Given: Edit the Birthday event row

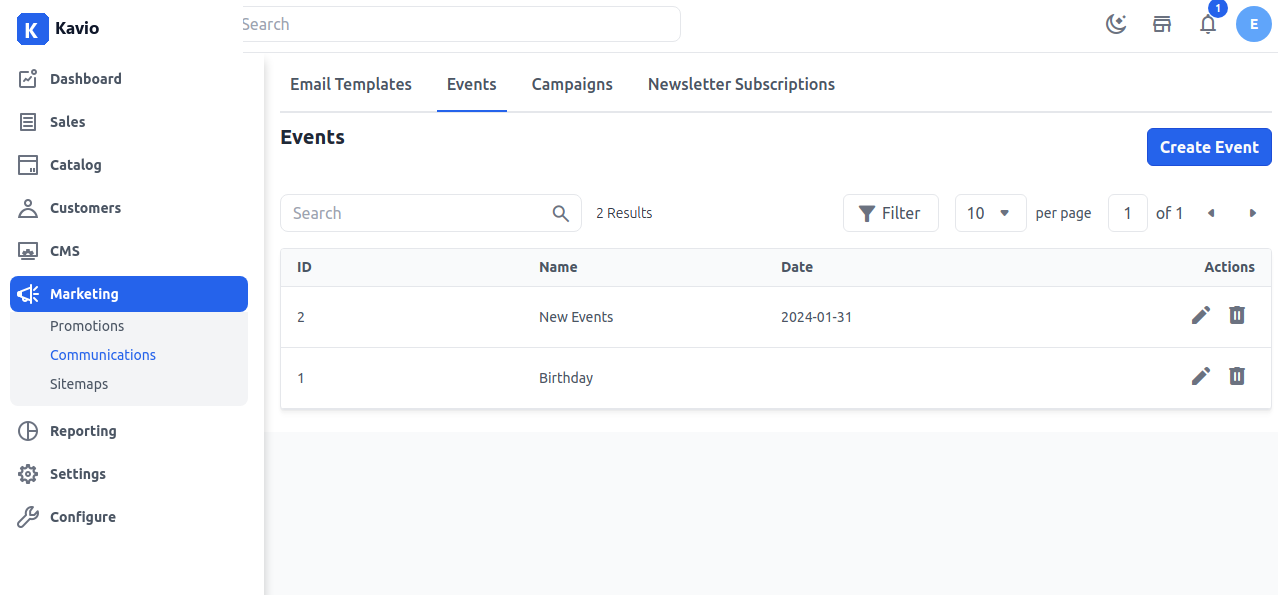Looking at the screenshot, I should [x=1201, y=376].
